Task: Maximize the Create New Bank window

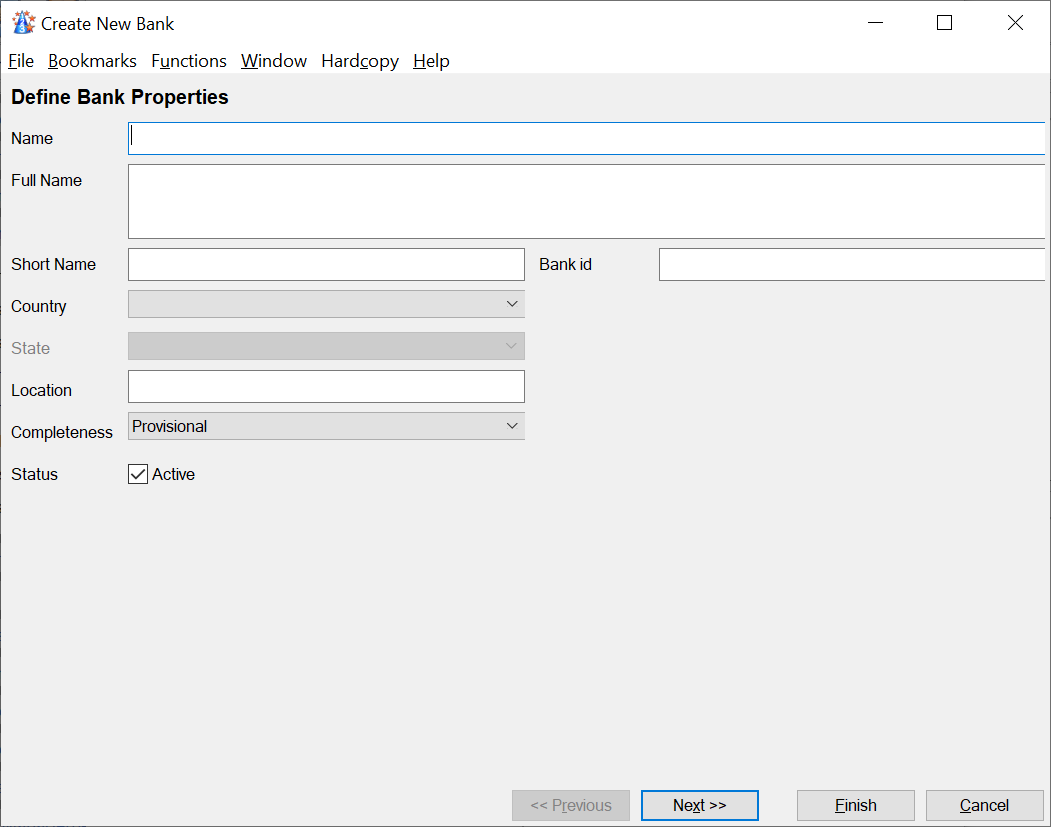Action: click(x=944, y=23)
